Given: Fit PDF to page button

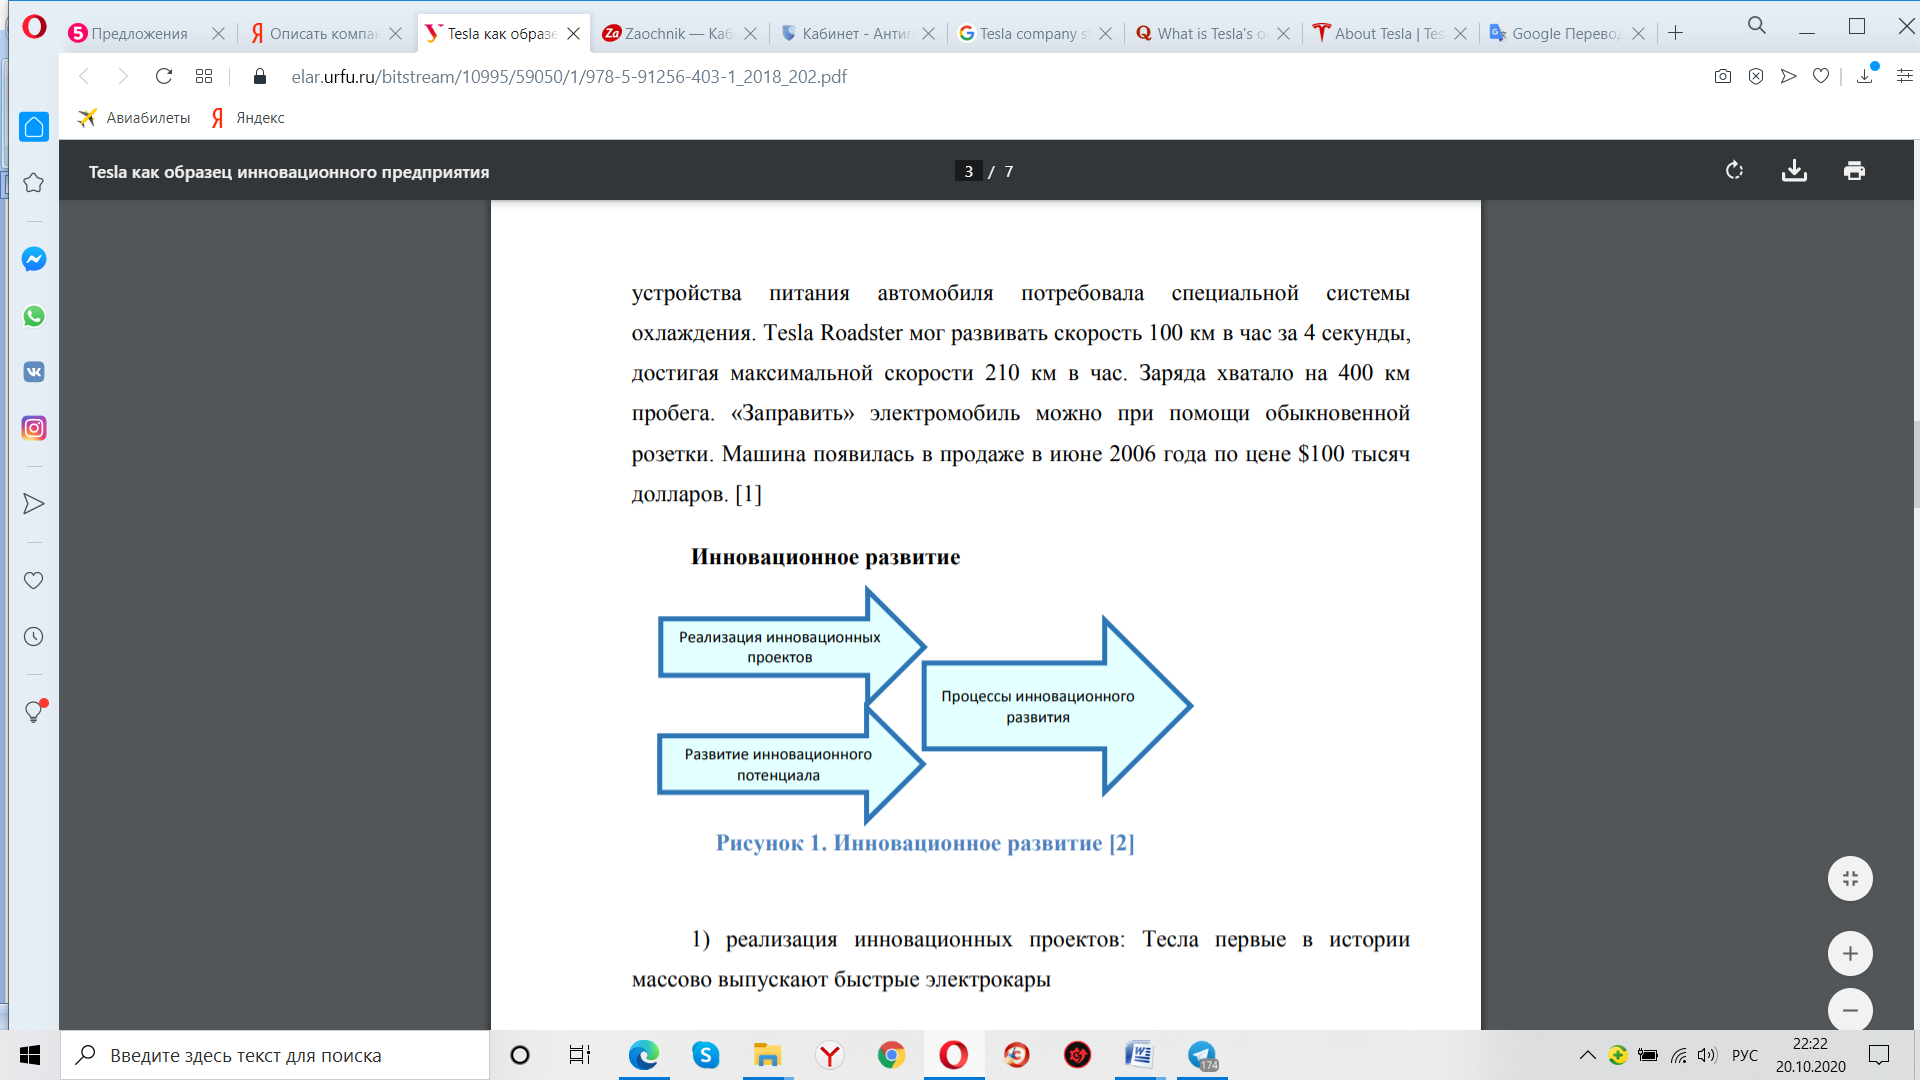Looking at the screenshot, I should 1850,879.
